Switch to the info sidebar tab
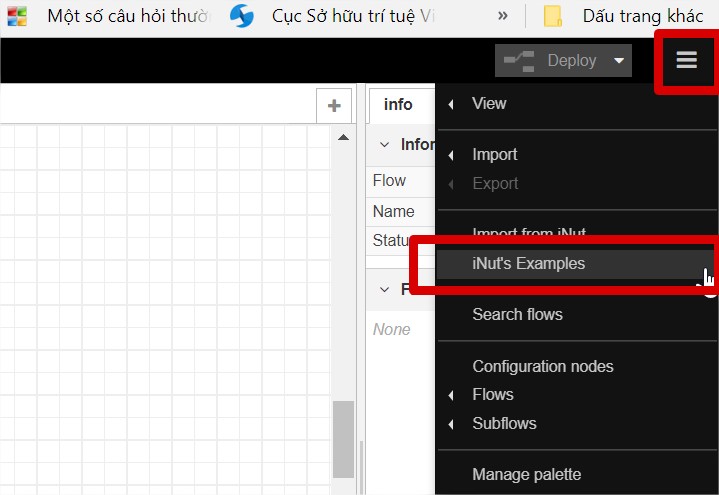719x495 pixels. (x=398, y=104)
